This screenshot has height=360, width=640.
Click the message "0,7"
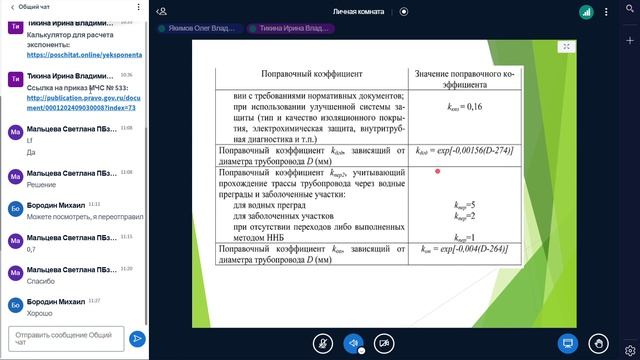(31, 249)
